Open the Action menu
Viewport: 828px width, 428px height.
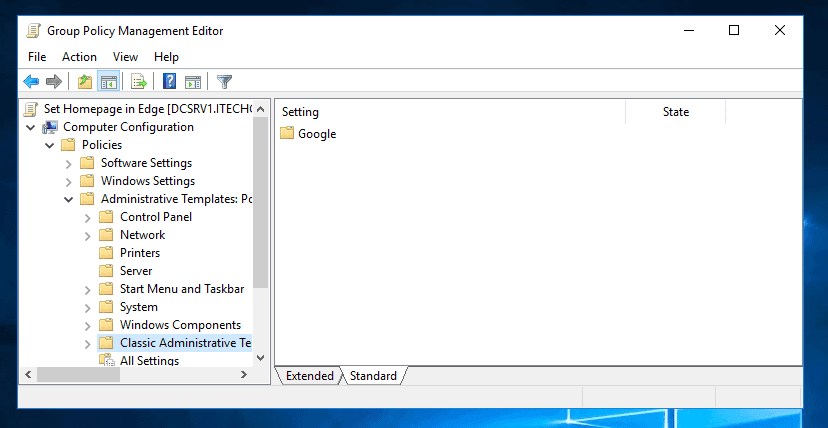pyautogui.click(x=79, y=56)
